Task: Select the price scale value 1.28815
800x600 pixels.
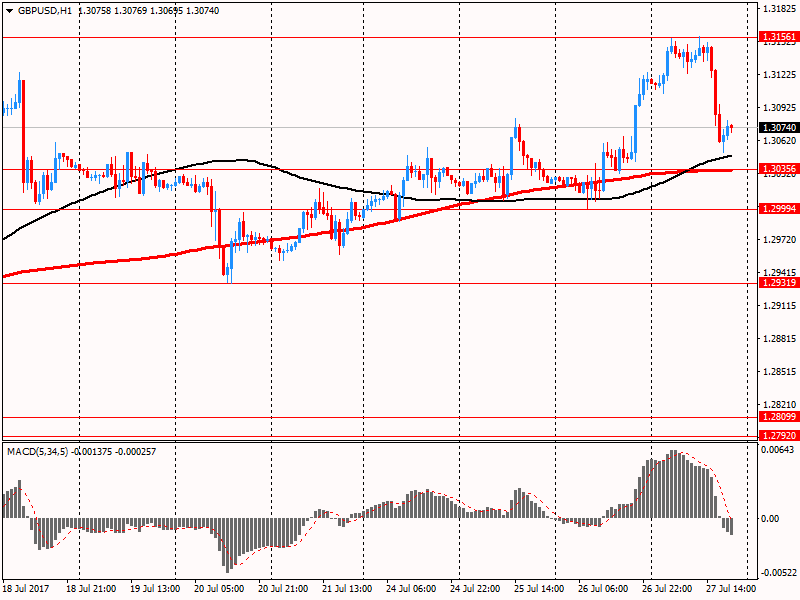Action: [x=780, y=339]
